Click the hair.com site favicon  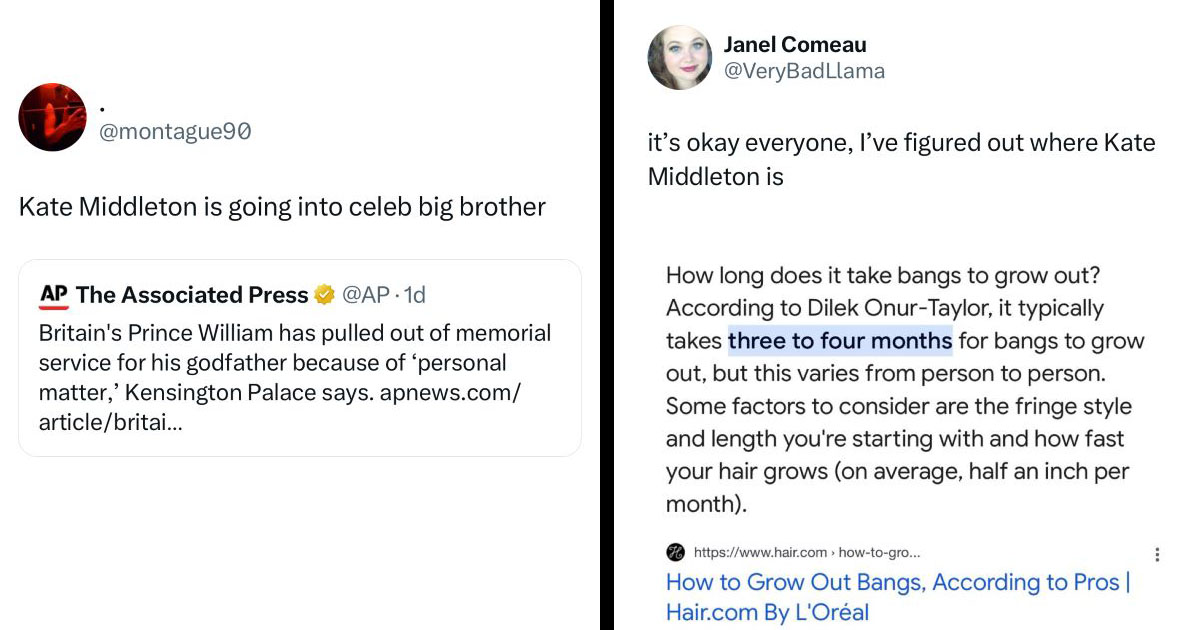(675, 552)
